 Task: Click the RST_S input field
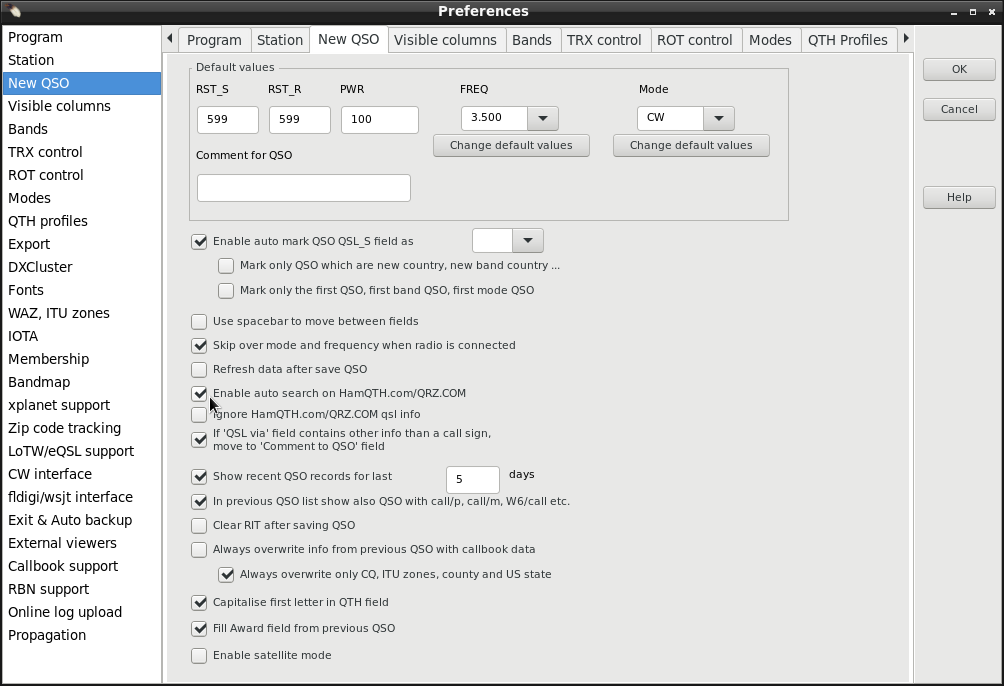[x=228, y=120]
